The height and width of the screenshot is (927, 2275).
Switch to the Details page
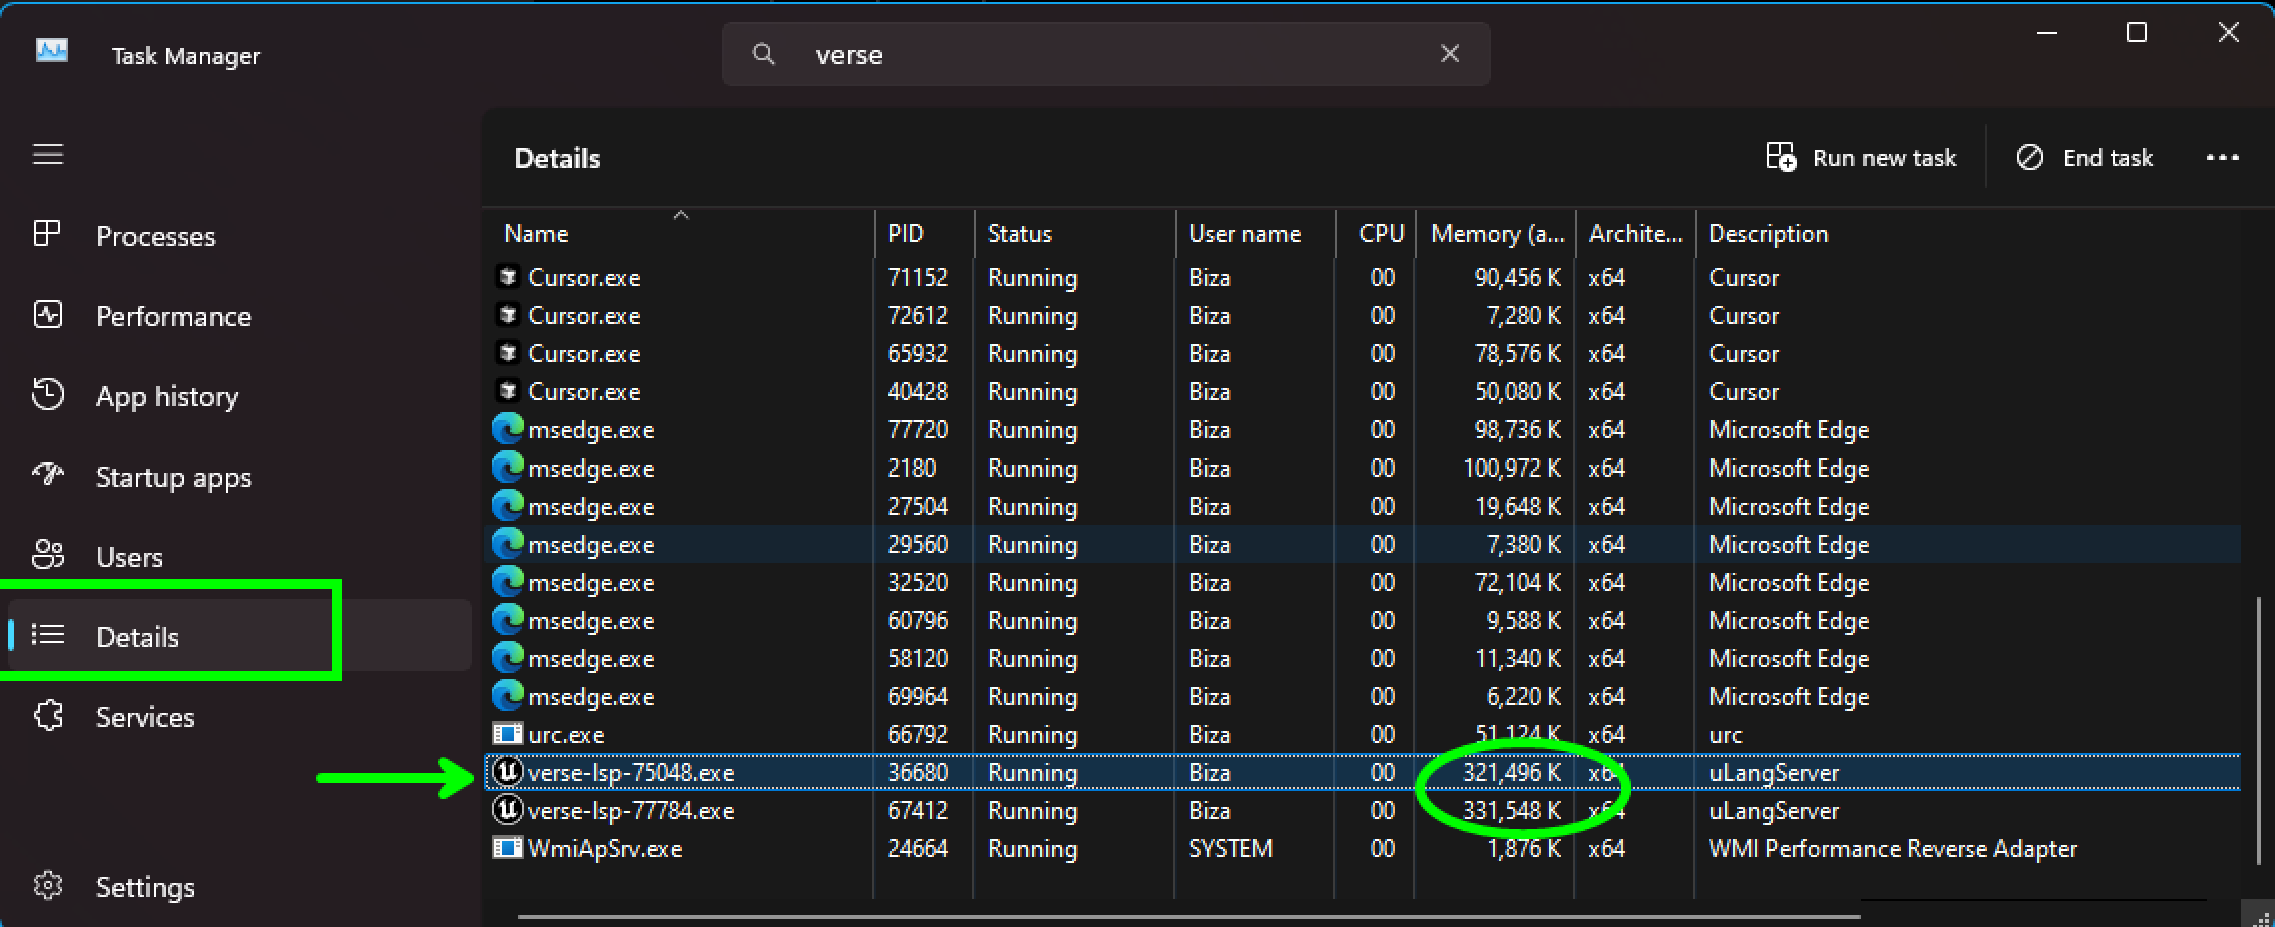point(137,637)
